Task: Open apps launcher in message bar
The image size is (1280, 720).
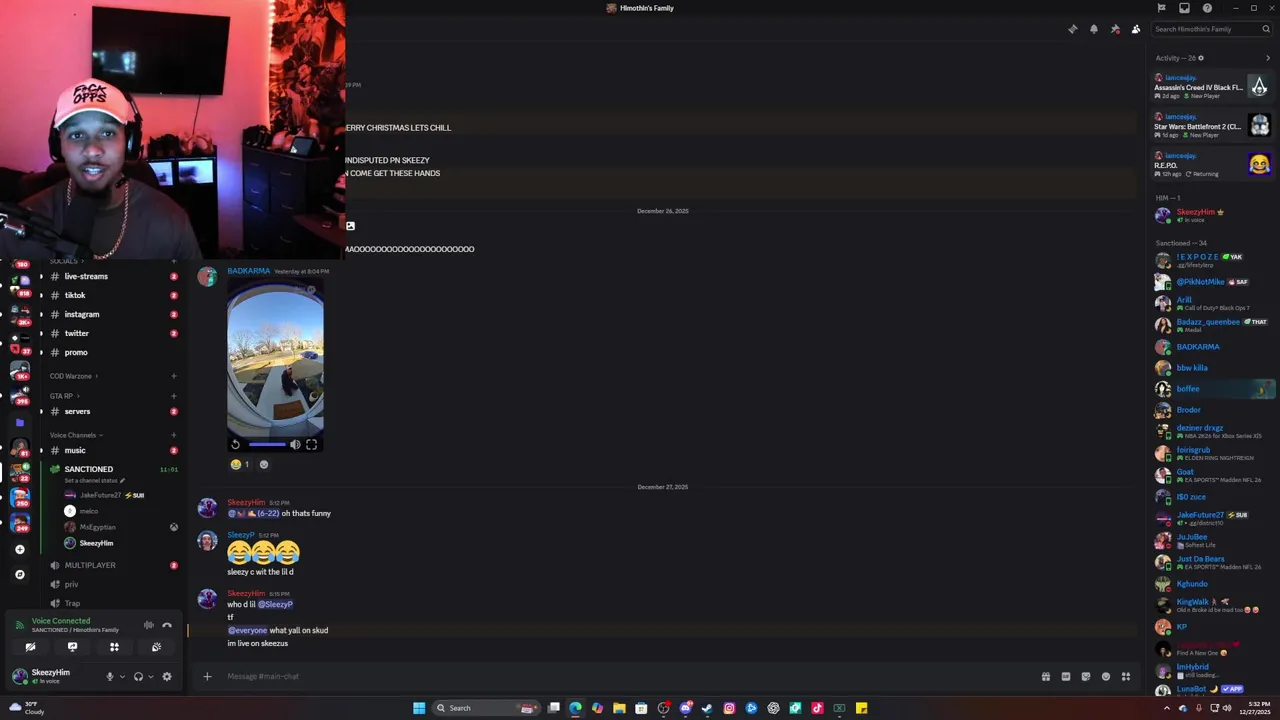Action: (x=1126, y=677)
